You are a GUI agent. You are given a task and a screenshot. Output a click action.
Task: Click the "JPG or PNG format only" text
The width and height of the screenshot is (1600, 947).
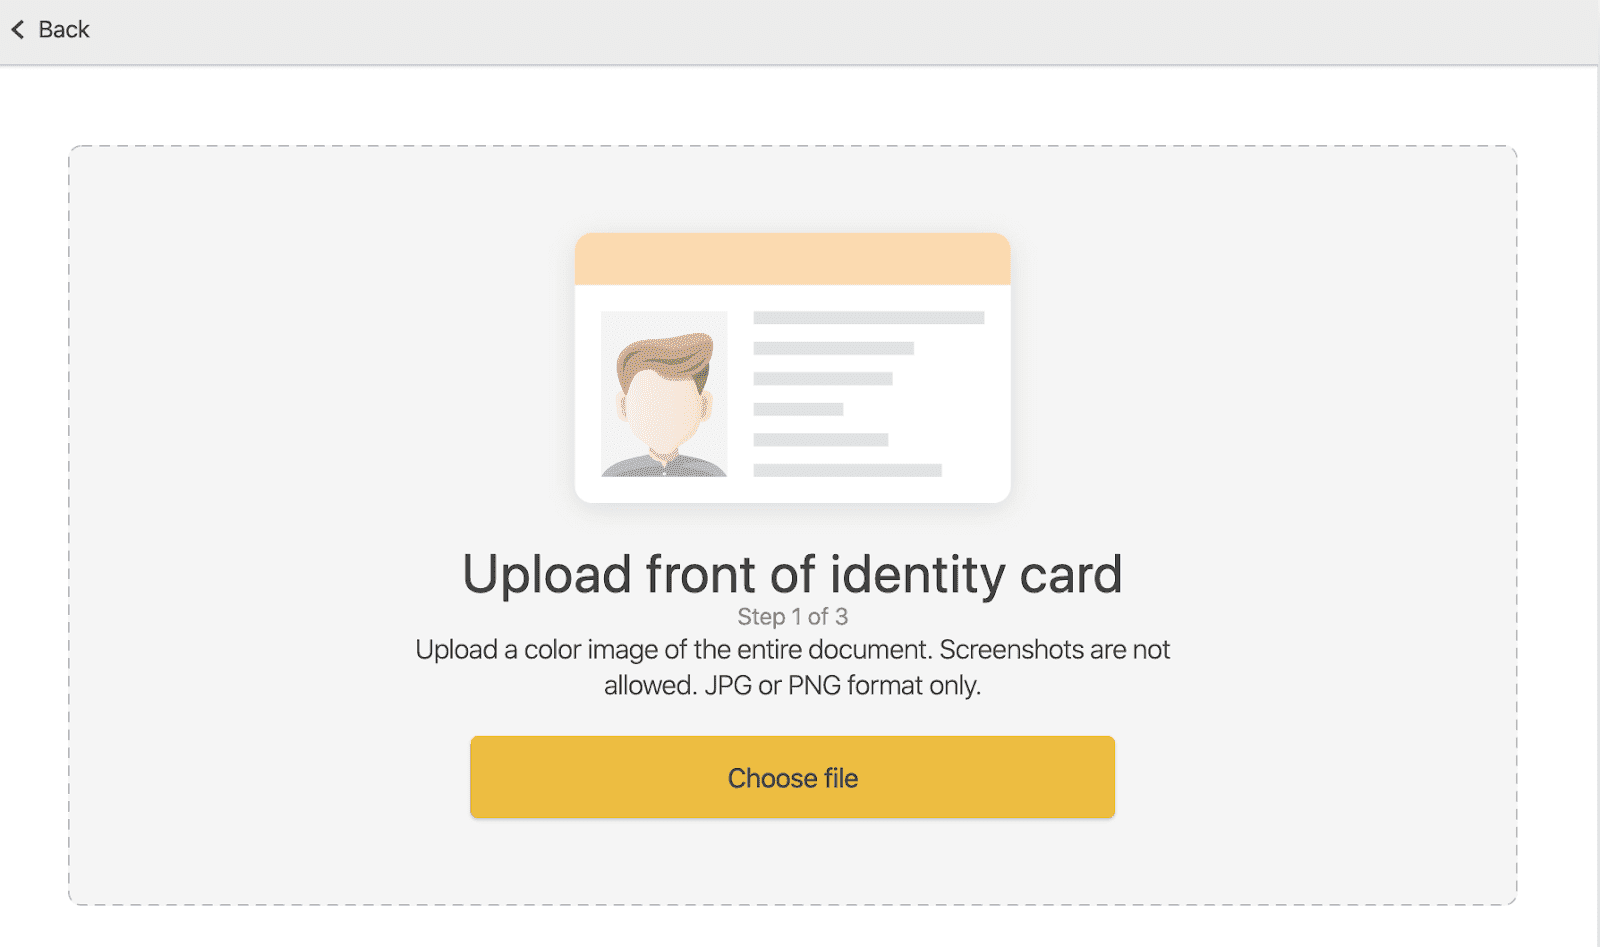pyautogui.click(x=842, y=686)
